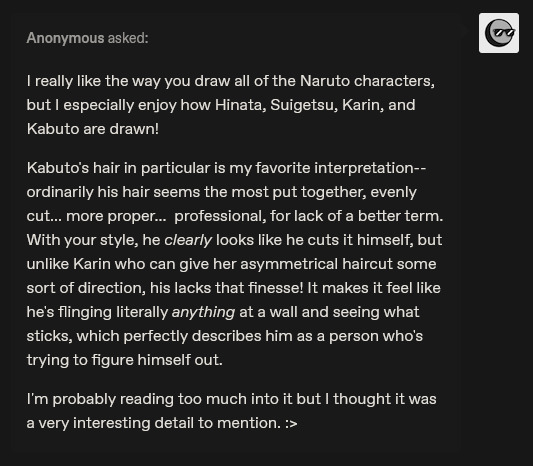This screenshot has width=533, height=466.
Task: Click the line 'Kabuto are drawn!'
Action: [x=93, y=129]
